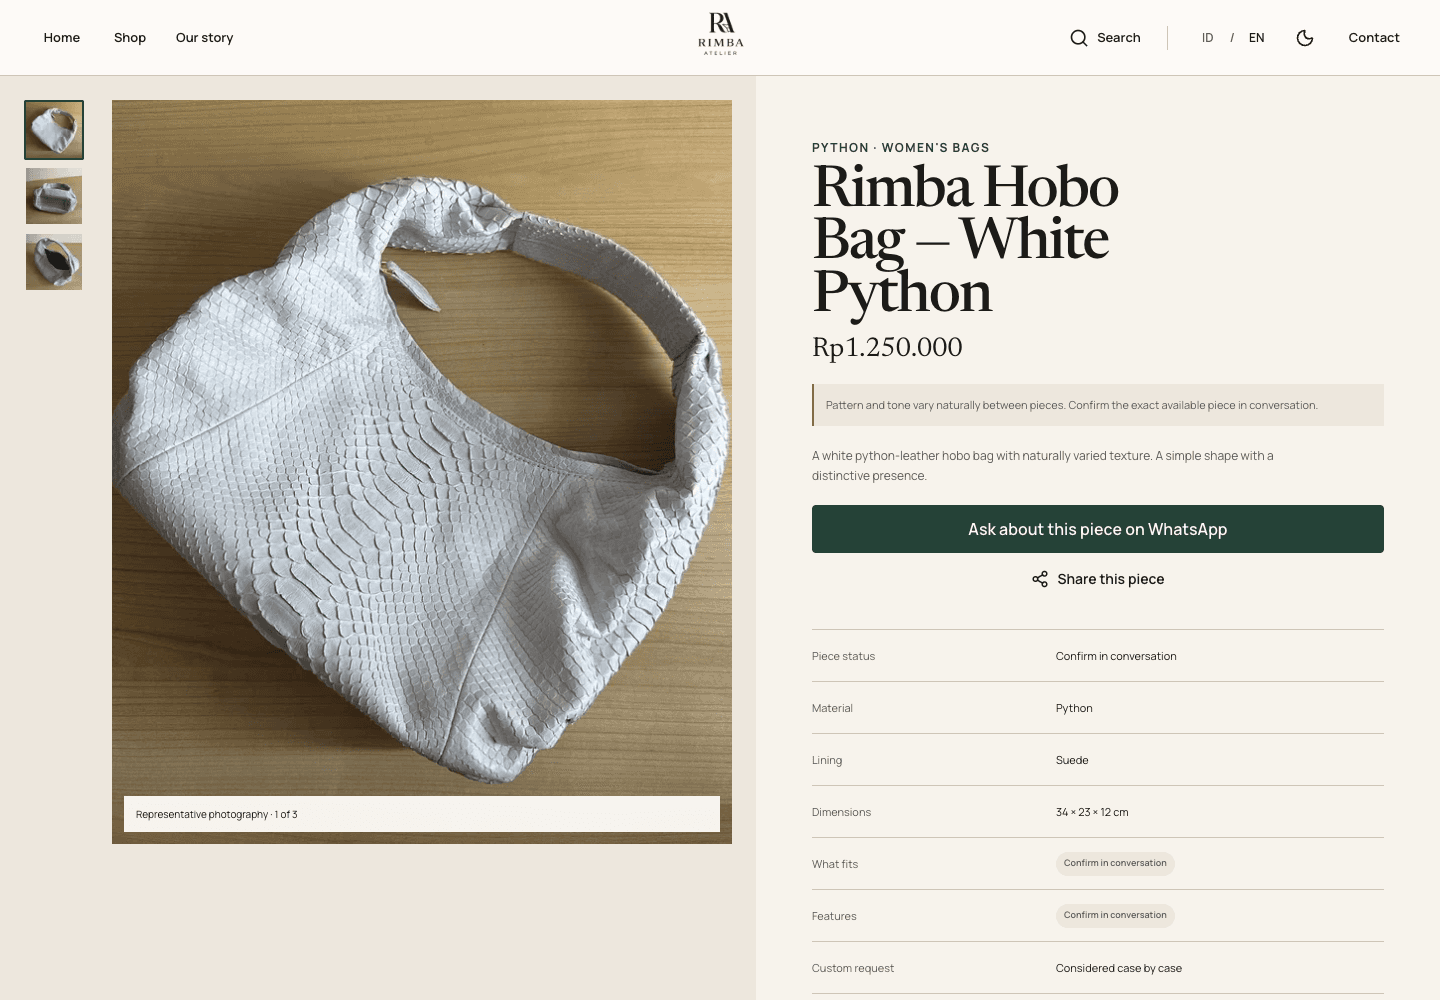Click the 'Custom request' row label

pyautogui.click(x=853, y=968)
